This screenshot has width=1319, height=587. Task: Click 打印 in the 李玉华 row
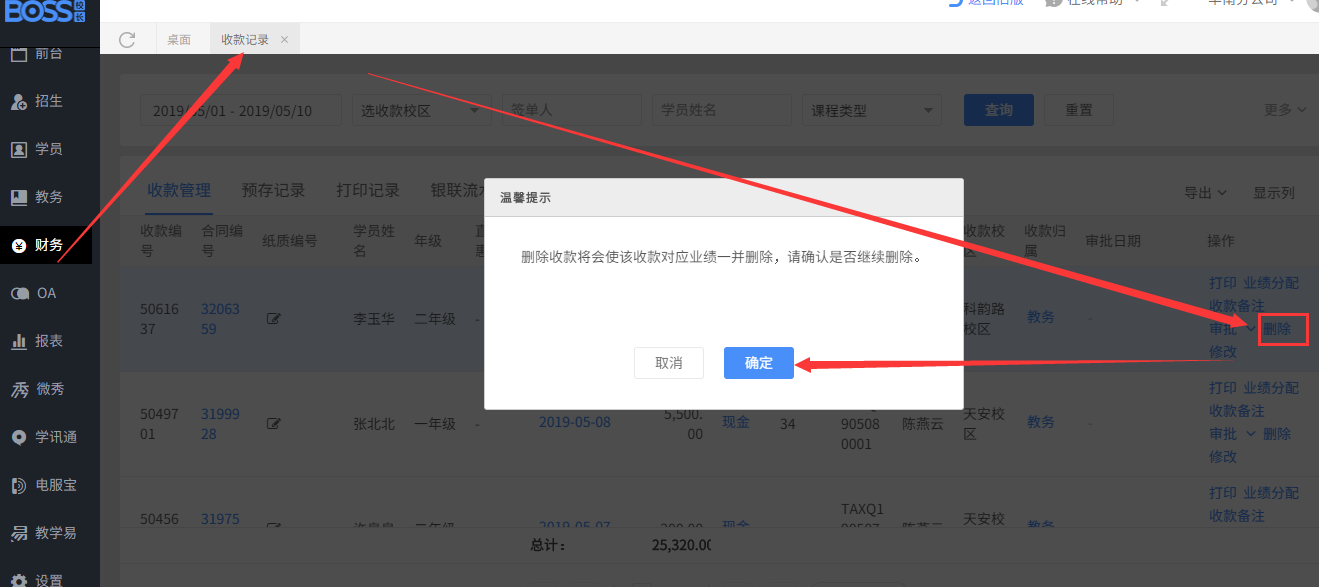[x=1223, y=283]
